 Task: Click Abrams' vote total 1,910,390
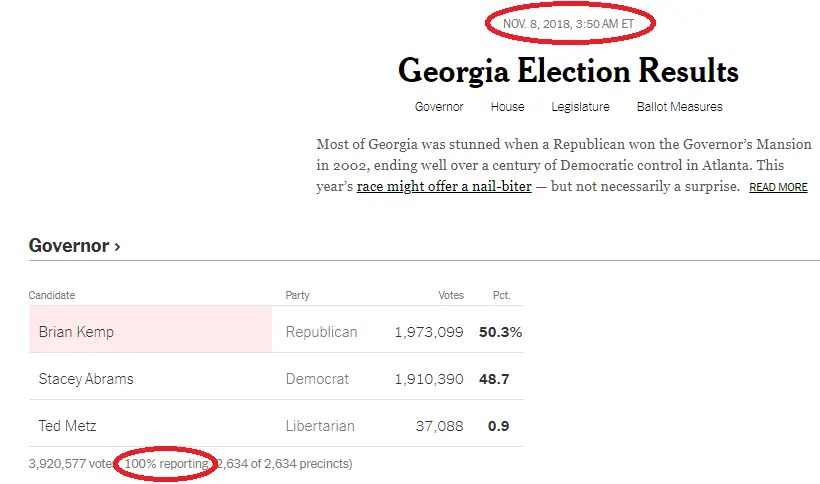(428, 379)
